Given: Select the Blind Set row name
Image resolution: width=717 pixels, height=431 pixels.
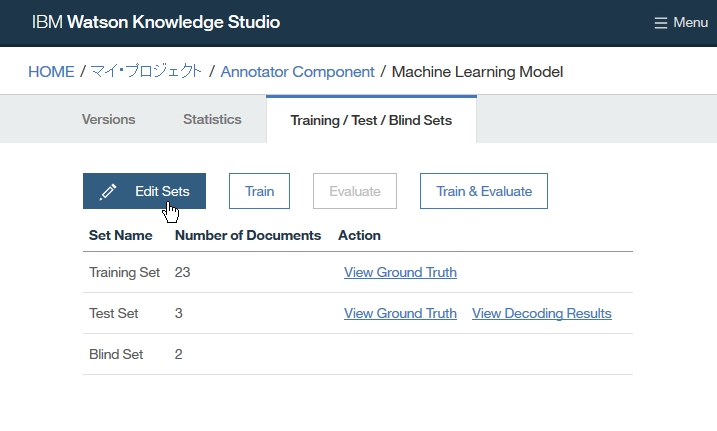Looking at the screenshot, I should pos(116,354).
